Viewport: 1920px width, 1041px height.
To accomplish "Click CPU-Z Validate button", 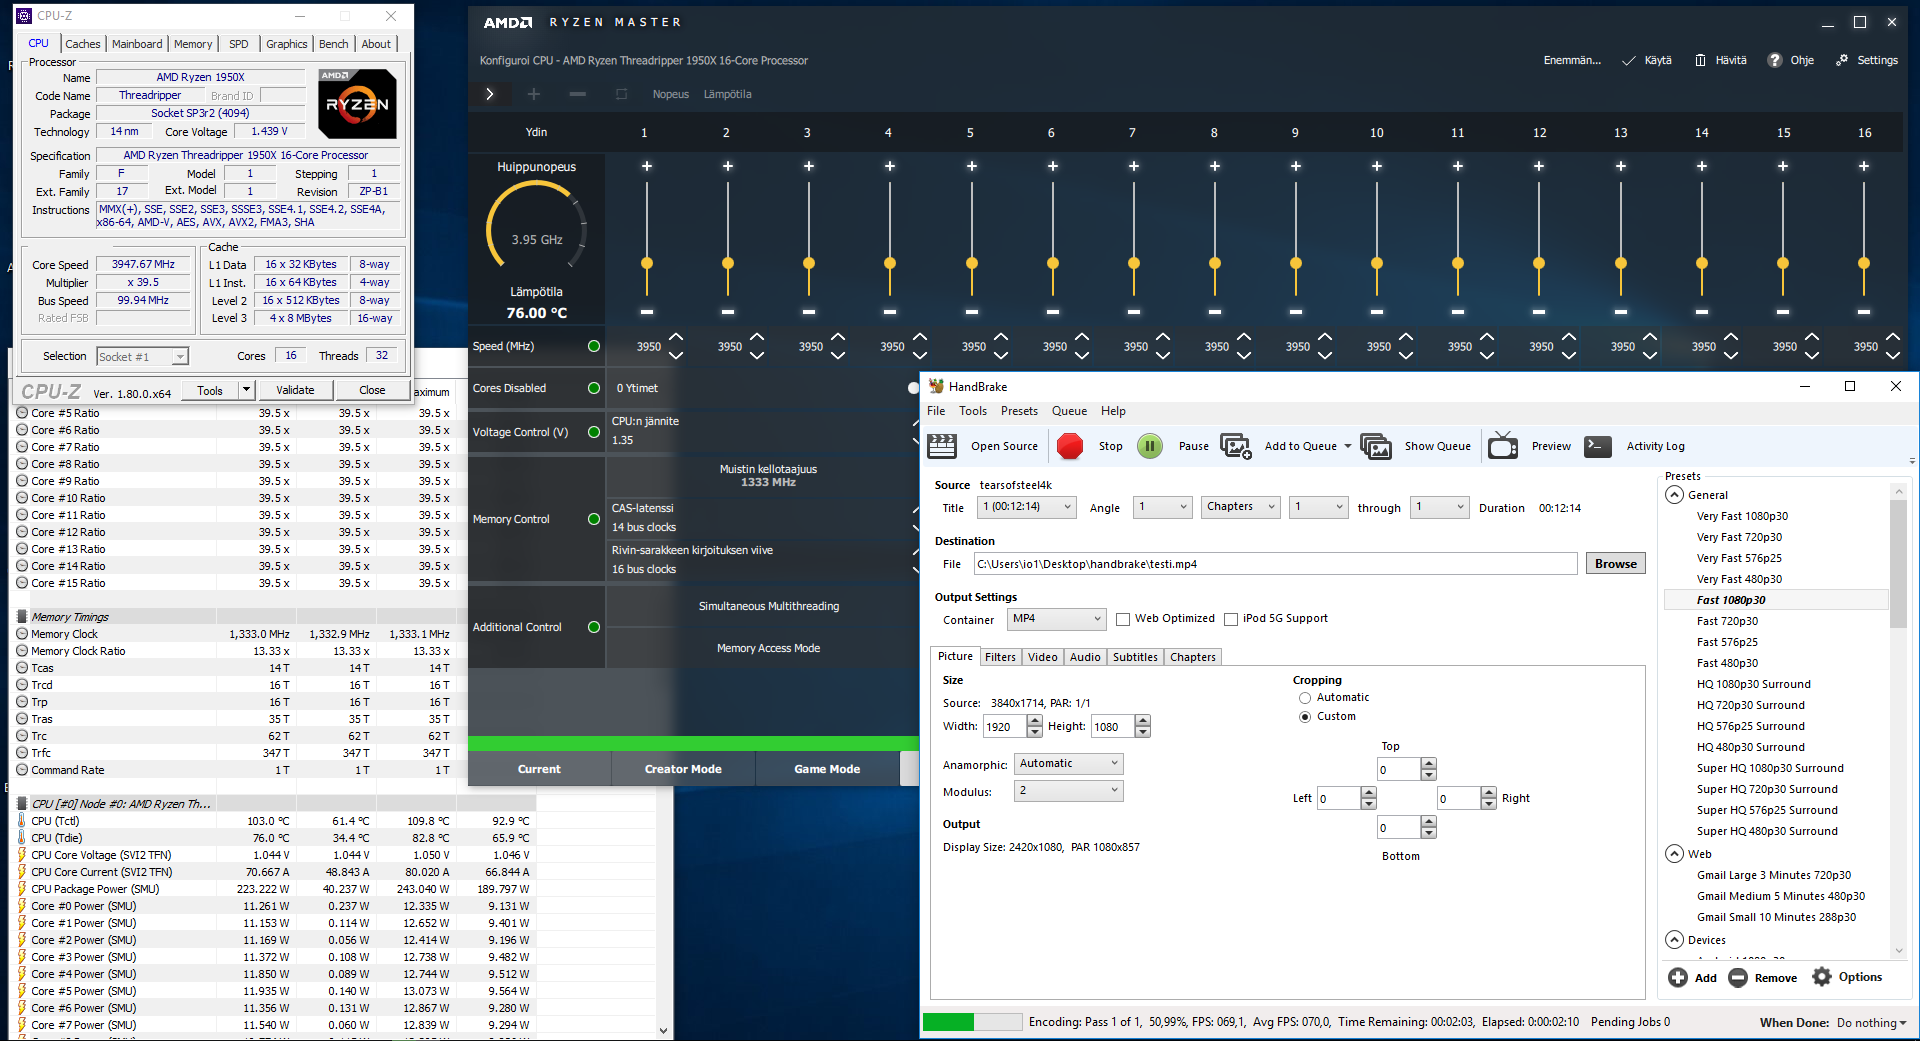I will click(295, 390).
